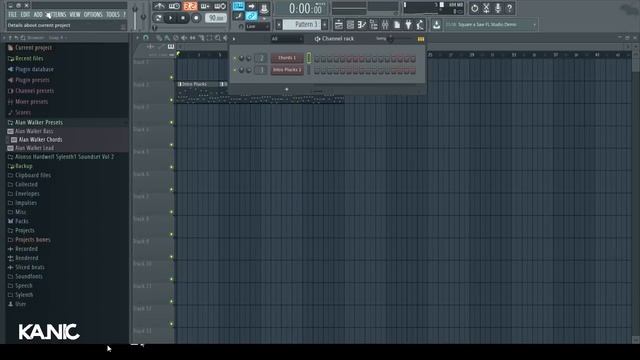Select the Alan Walker Chords preset
The height and width of the screenshot is (360, 640).
coord(40,140)
